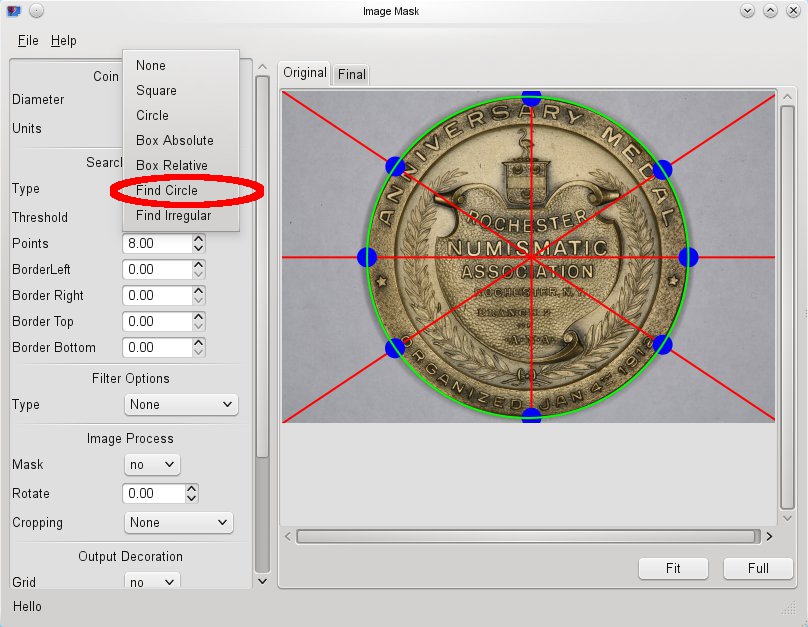Click the settings panel vertical scrollbar
The width and height of the screenshot is (808, 627).
(x=262, y=266)
